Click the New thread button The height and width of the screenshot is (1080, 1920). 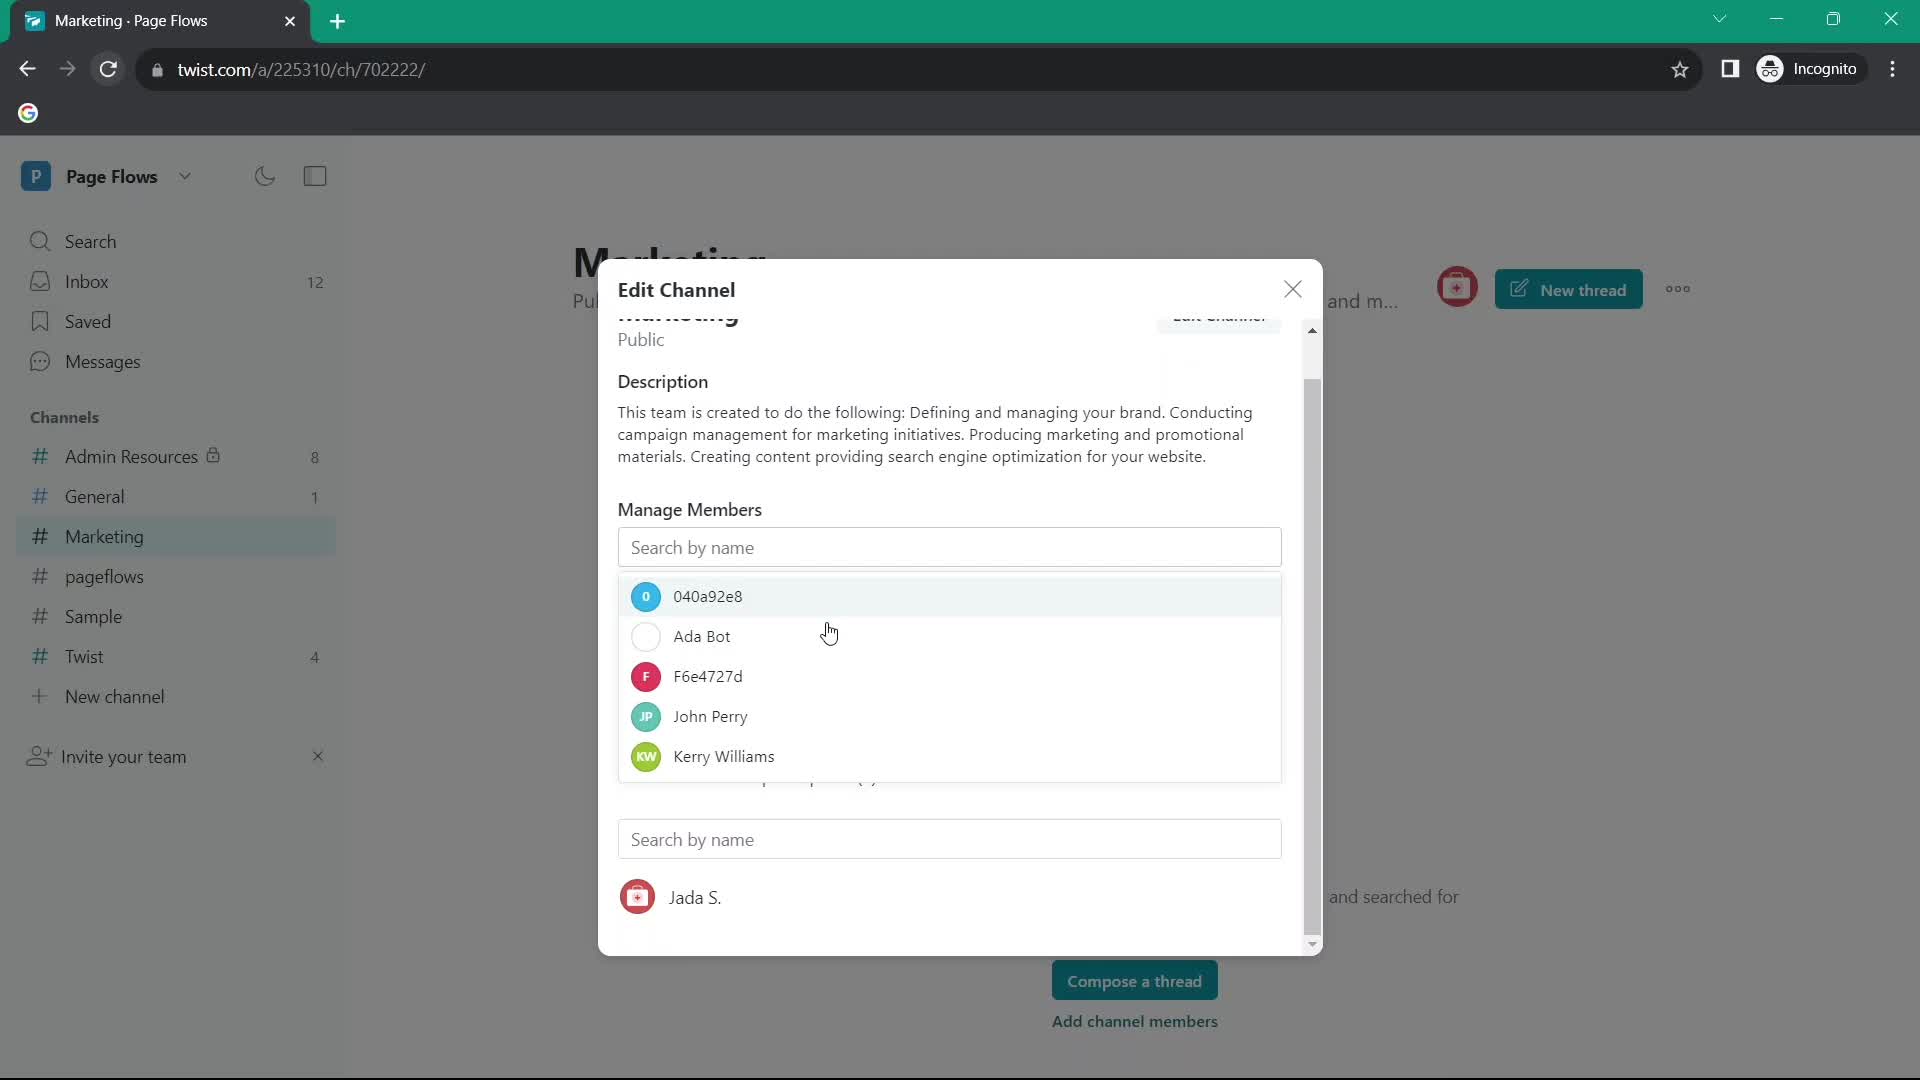point(1572,289)
